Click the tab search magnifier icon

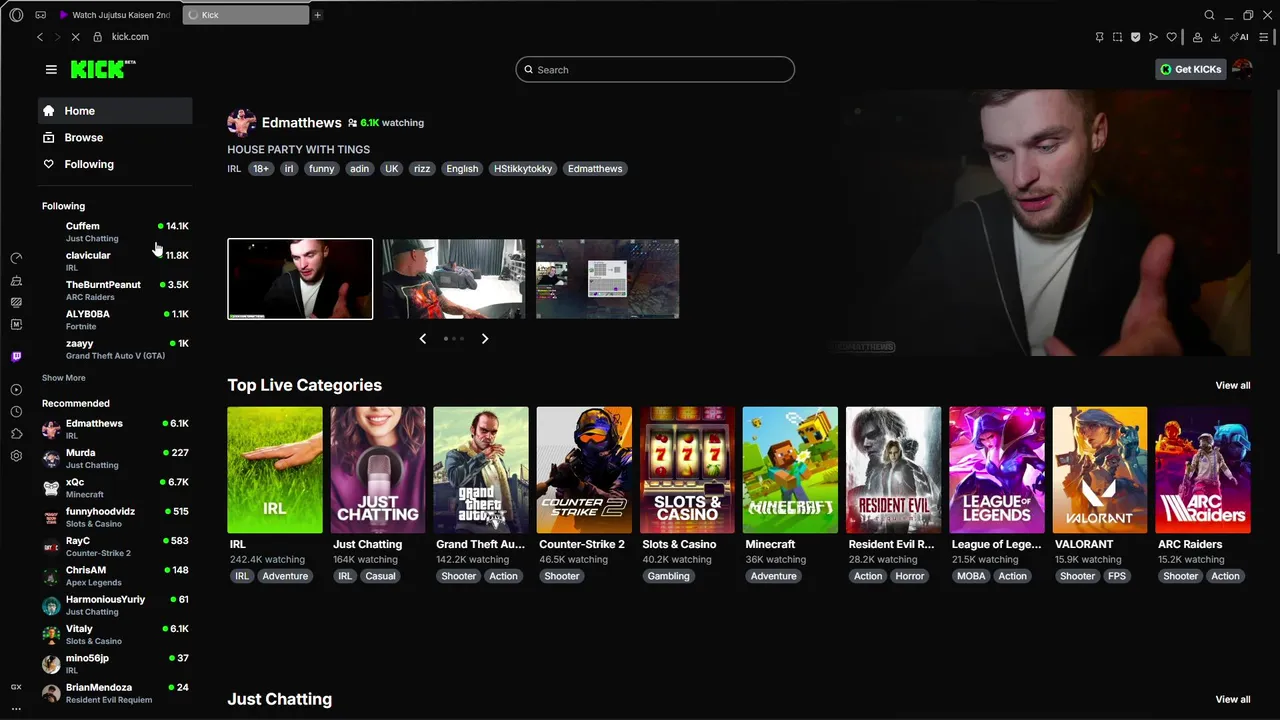tap(1209, 15)
